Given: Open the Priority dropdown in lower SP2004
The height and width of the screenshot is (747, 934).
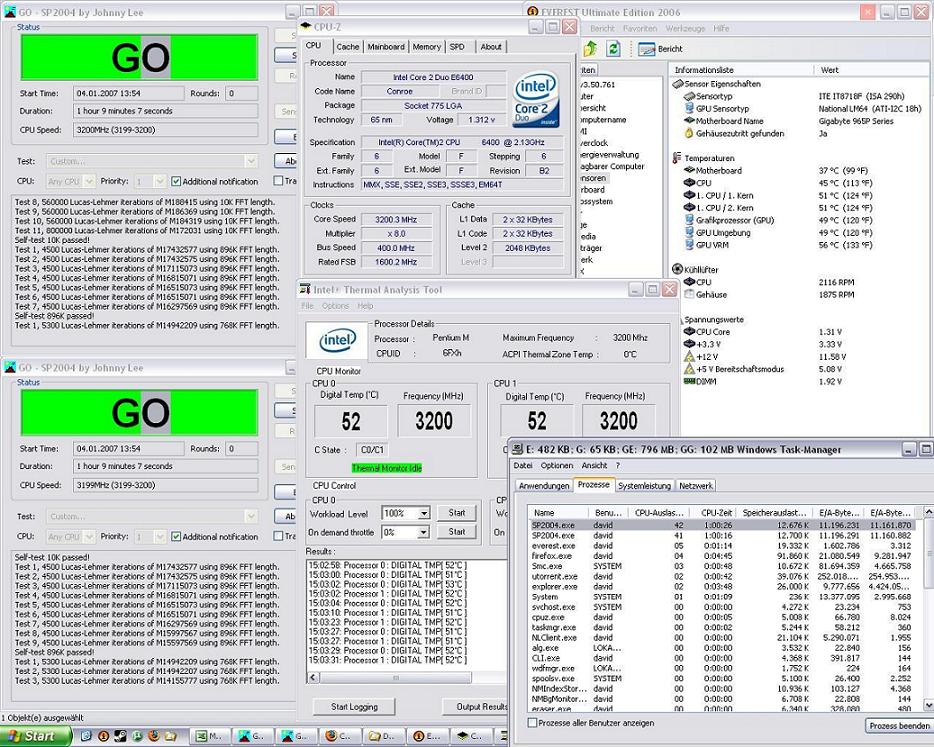Looking at the screenshot, I should coord(159,537).
